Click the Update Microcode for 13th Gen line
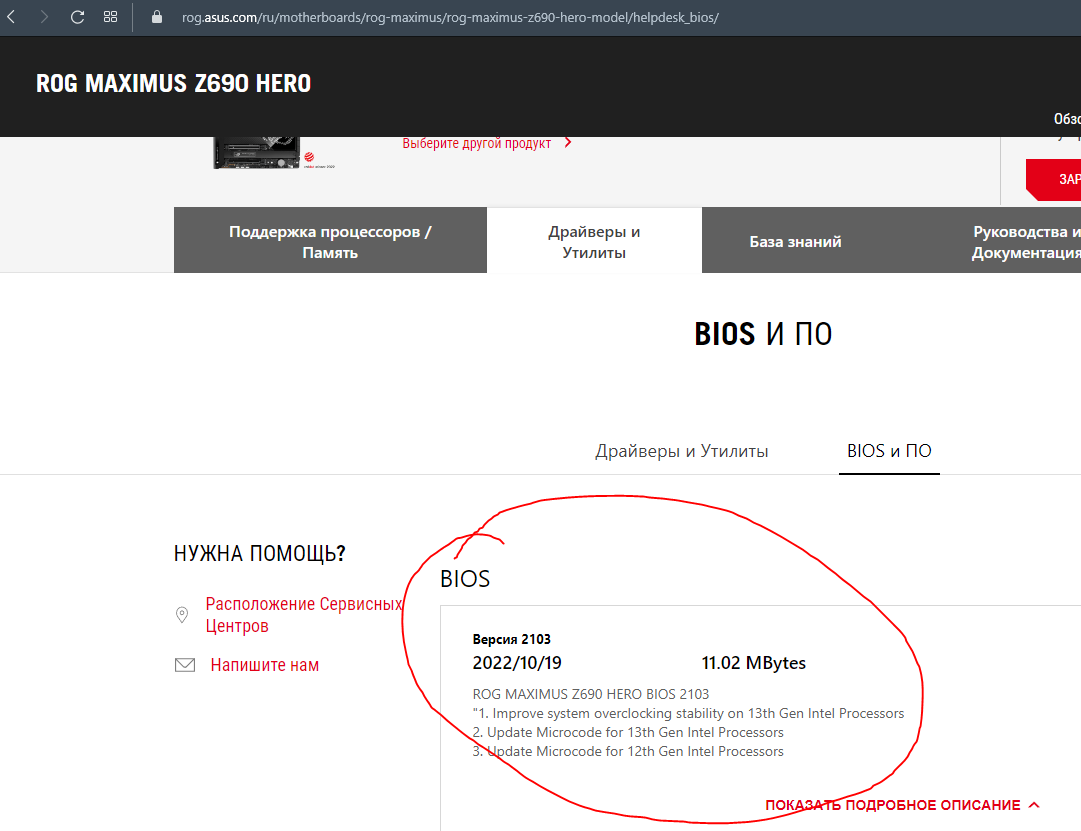The height and width of the screenshot is (831, 1081). point(628,732)
